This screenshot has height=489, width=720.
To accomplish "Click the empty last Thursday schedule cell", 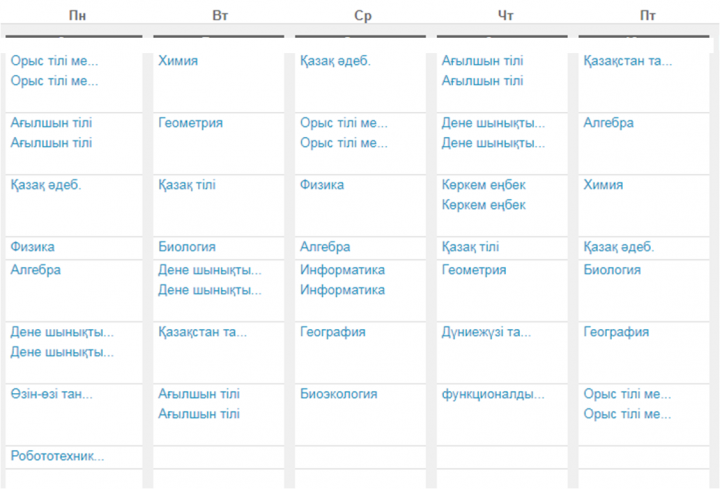I will pos(502,479).
